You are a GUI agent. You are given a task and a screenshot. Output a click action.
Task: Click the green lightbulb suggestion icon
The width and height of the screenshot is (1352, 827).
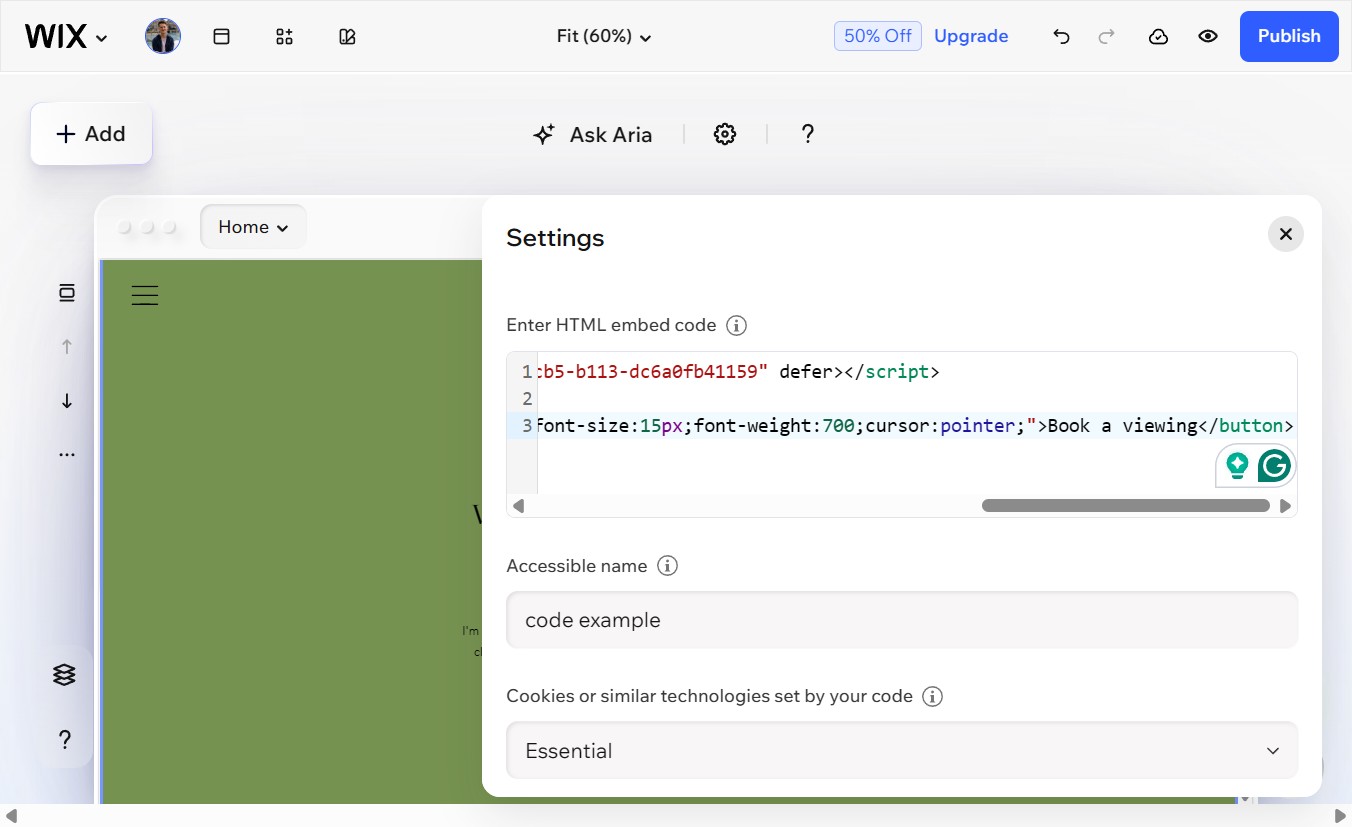1237,466
